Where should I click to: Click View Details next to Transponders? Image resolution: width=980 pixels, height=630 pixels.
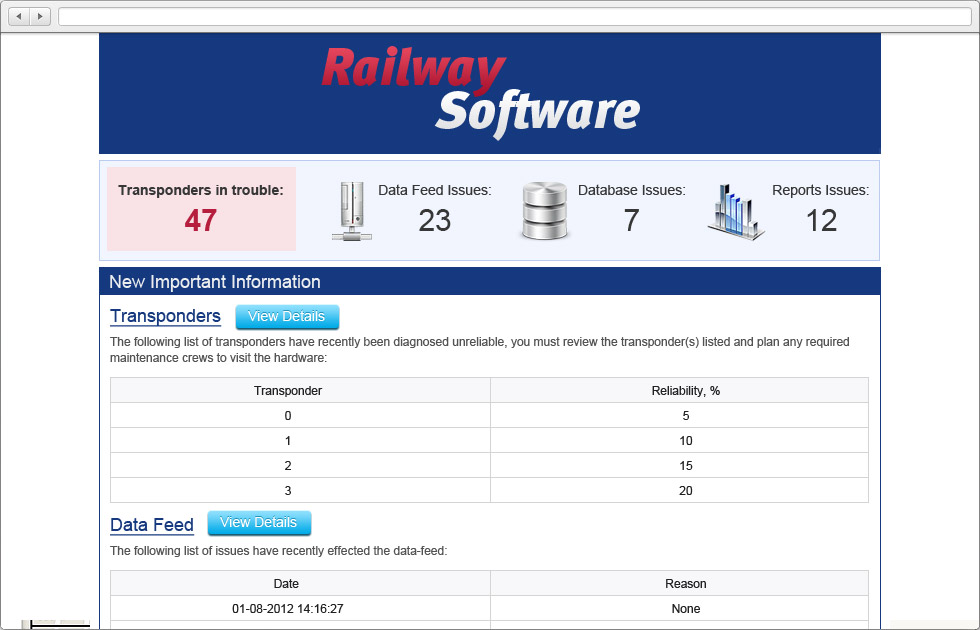tap(287, 316)
